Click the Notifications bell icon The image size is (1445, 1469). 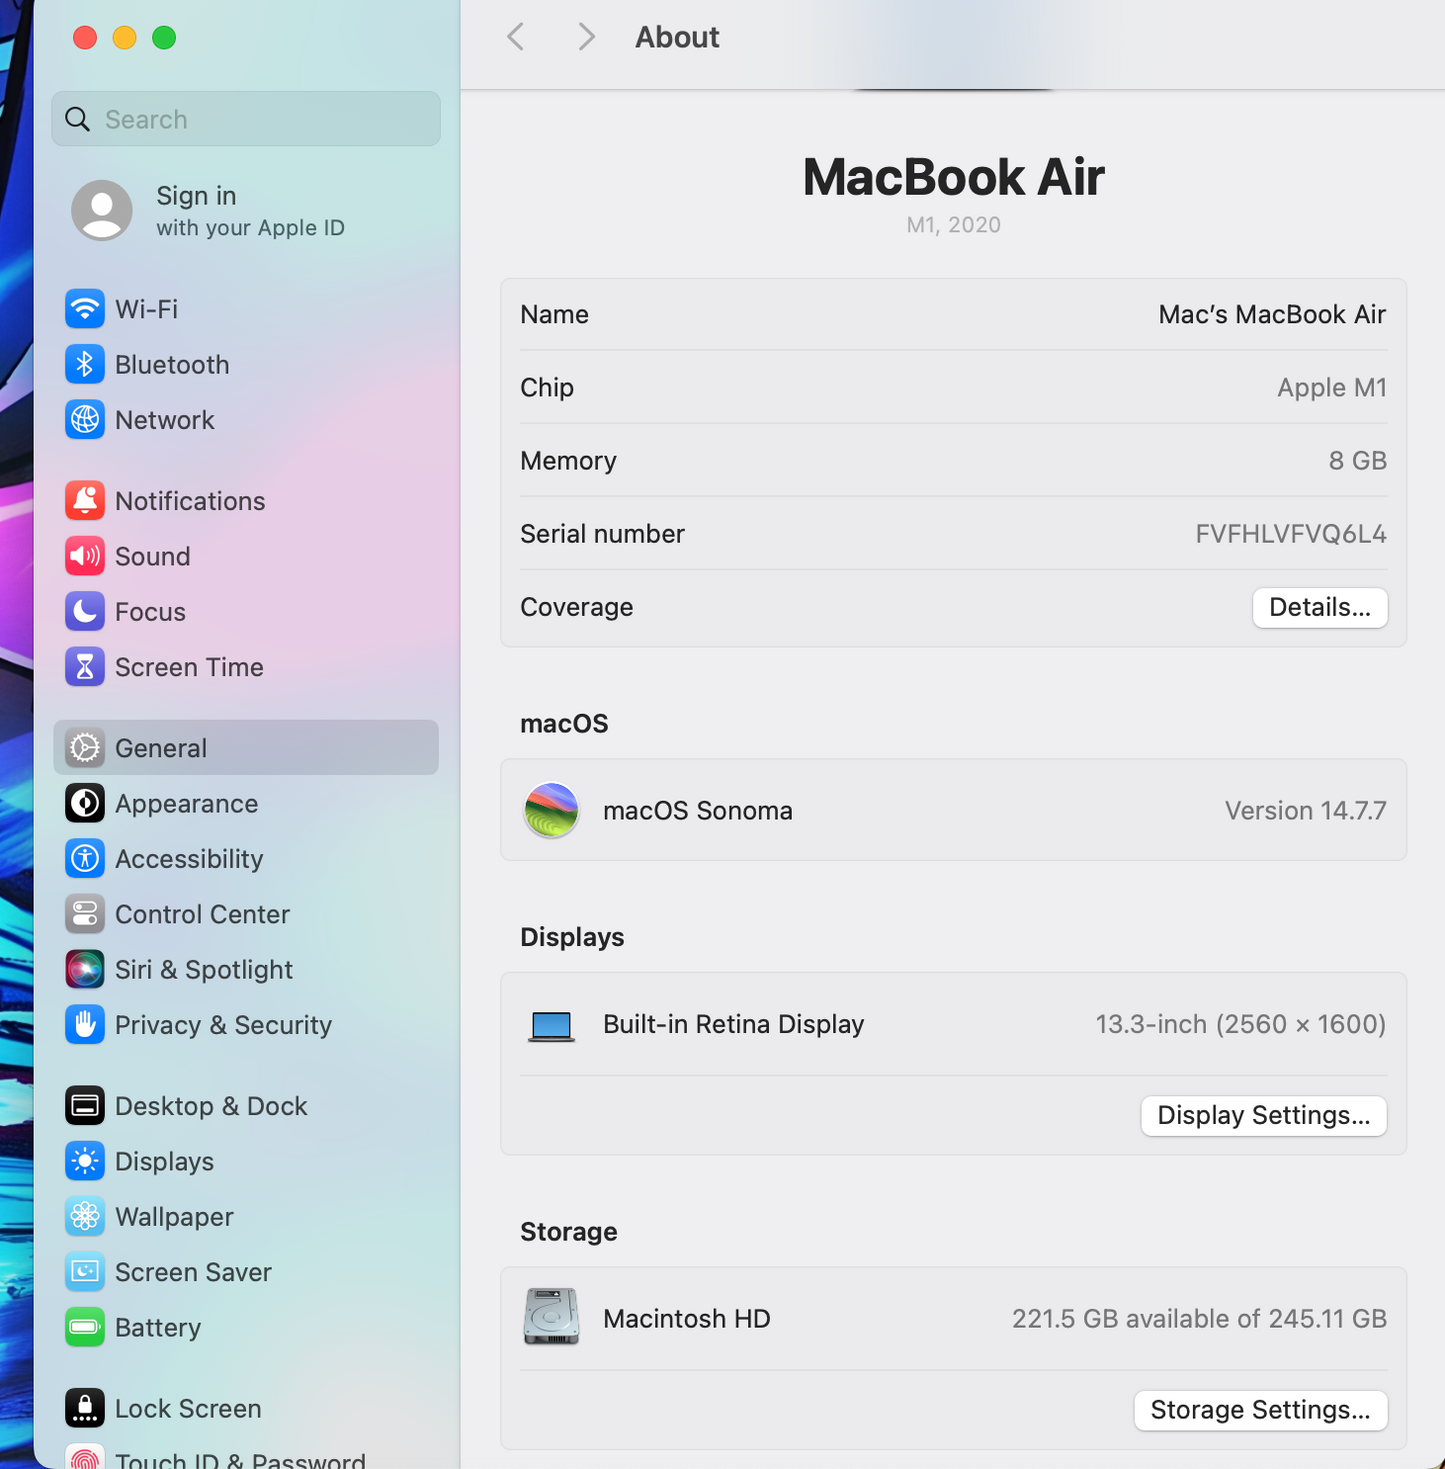[x=85, y=500]
